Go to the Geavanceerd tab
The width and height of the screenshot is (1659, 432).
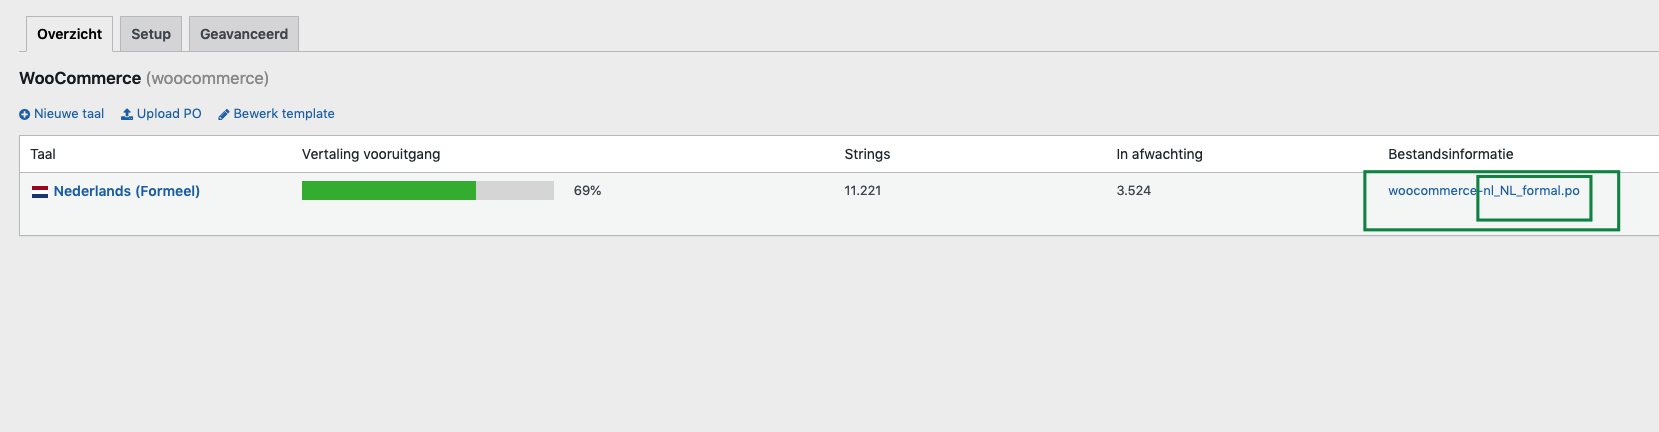(x=244, y=34)
